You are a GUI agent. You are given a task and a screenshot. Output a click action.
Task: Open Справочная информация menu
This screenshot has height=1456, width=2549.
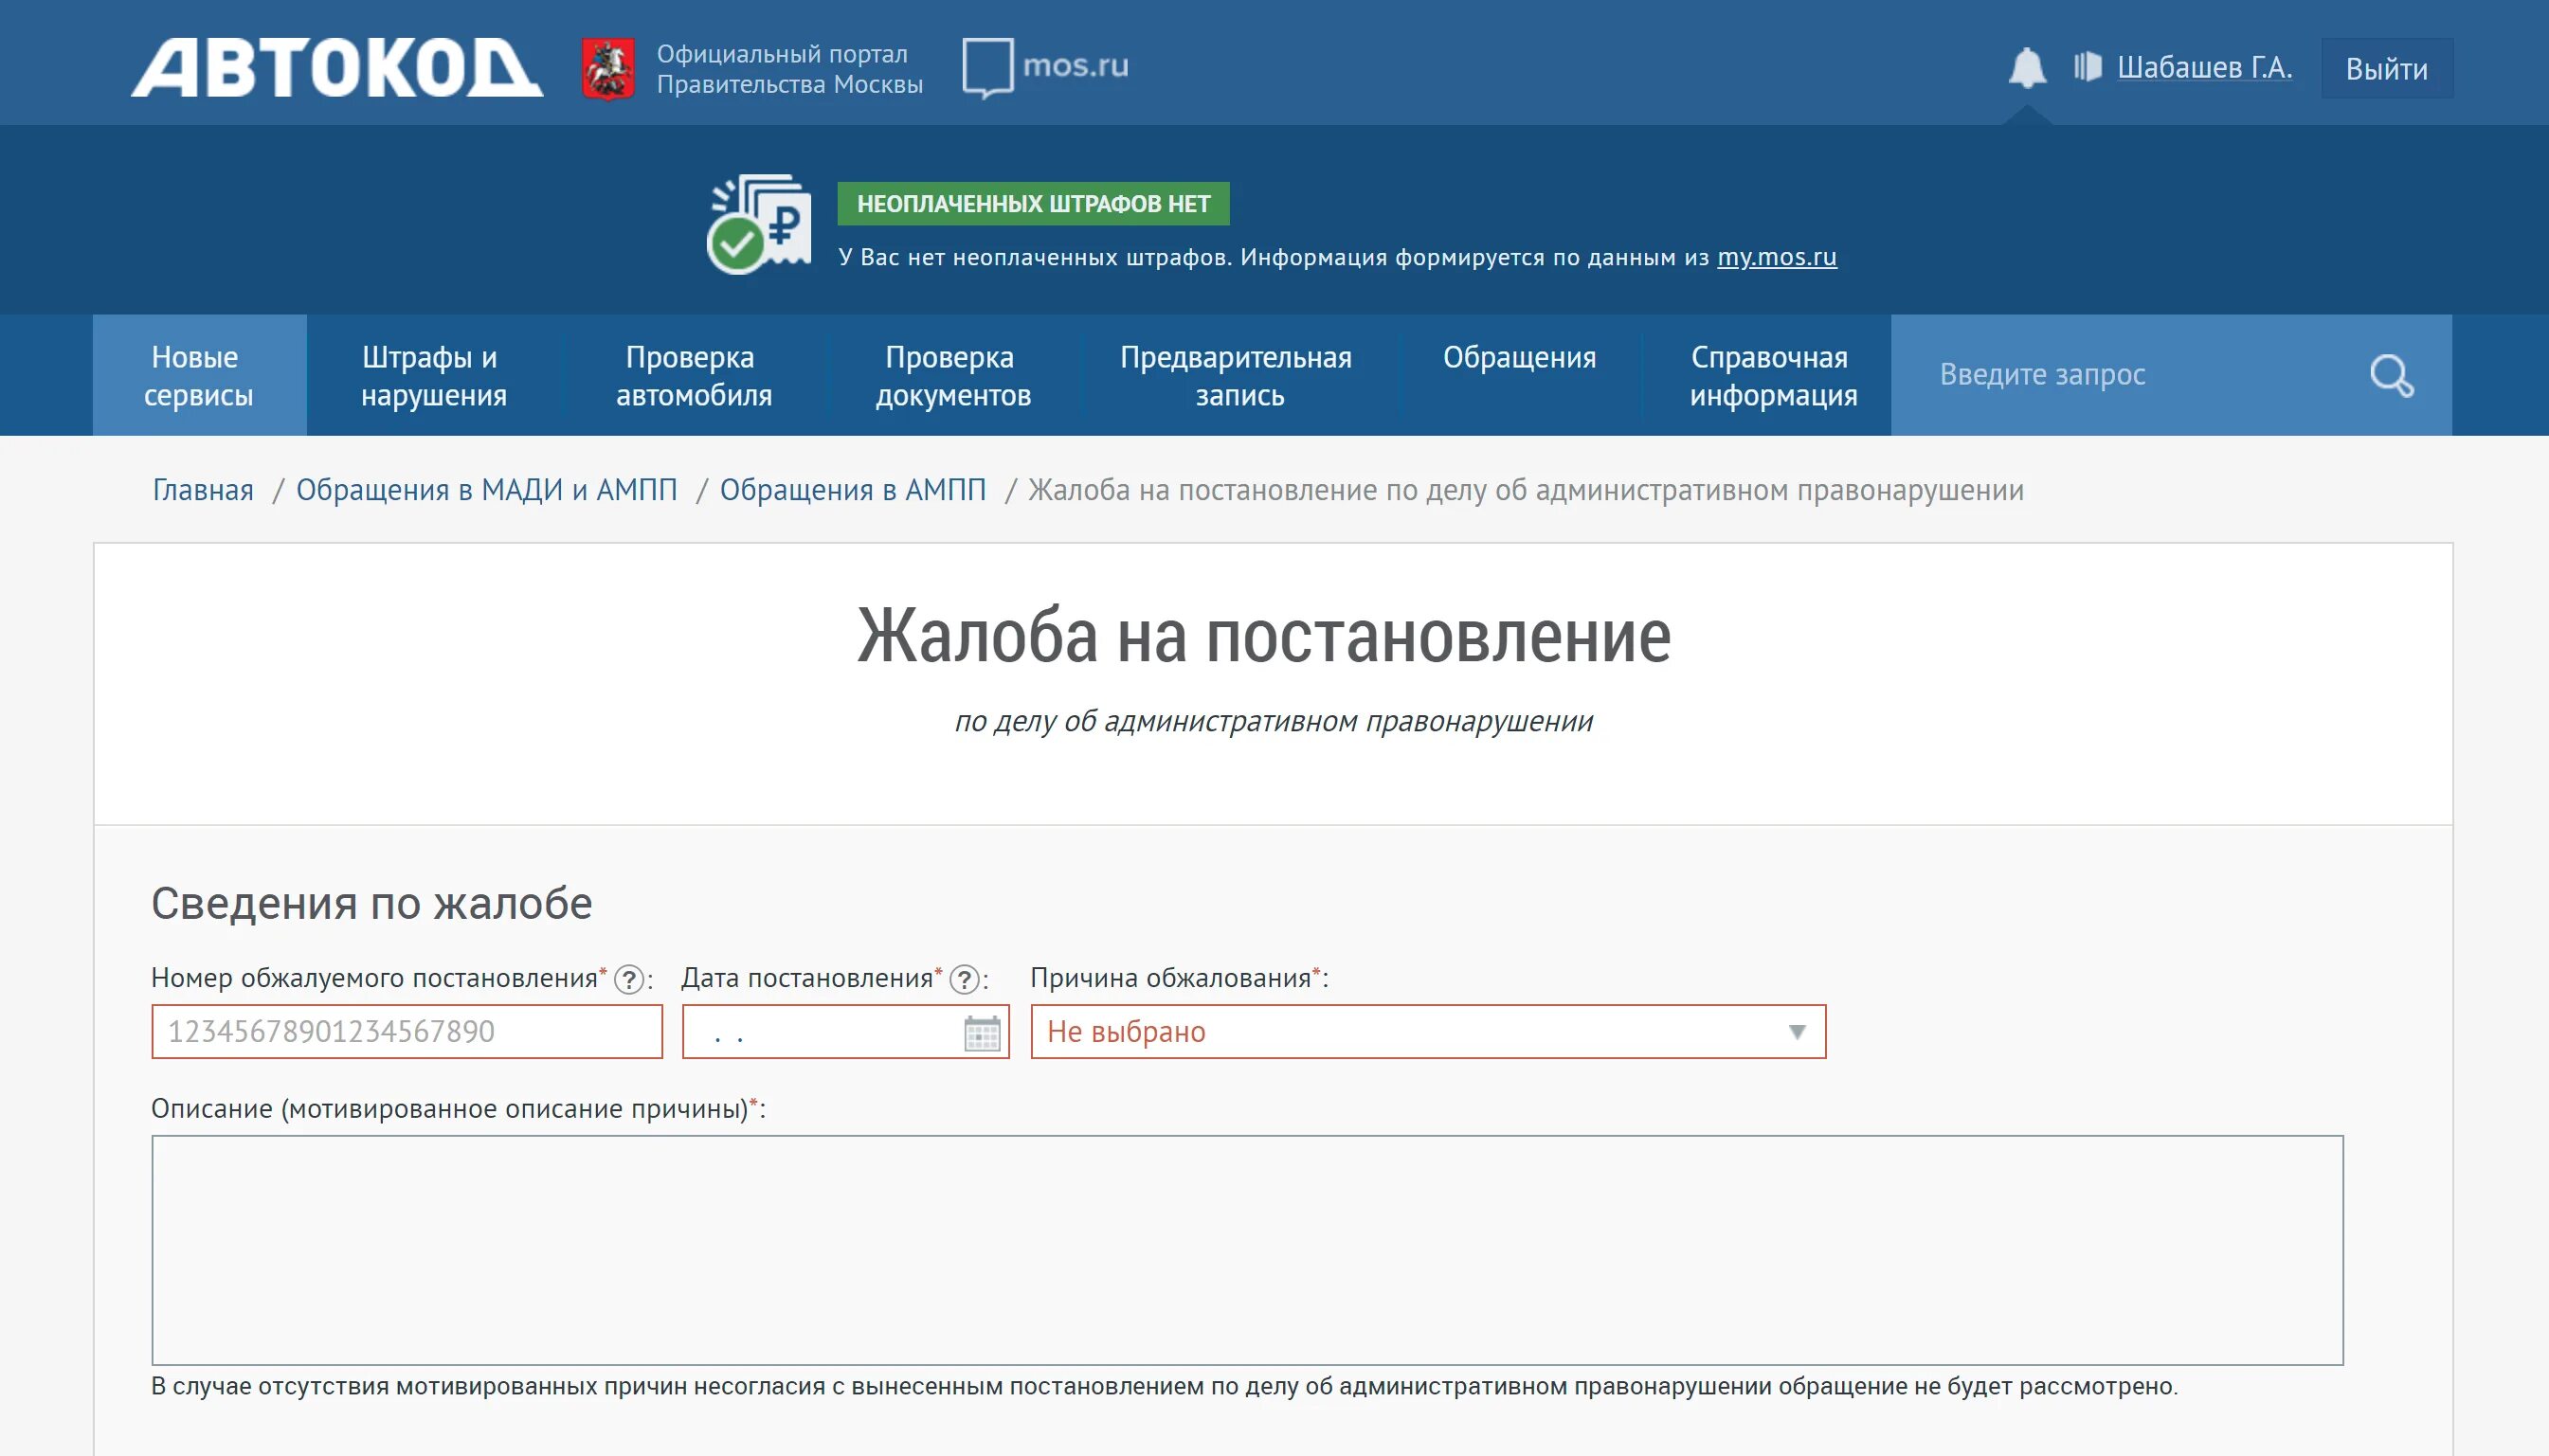click(x=1772, y=376)
